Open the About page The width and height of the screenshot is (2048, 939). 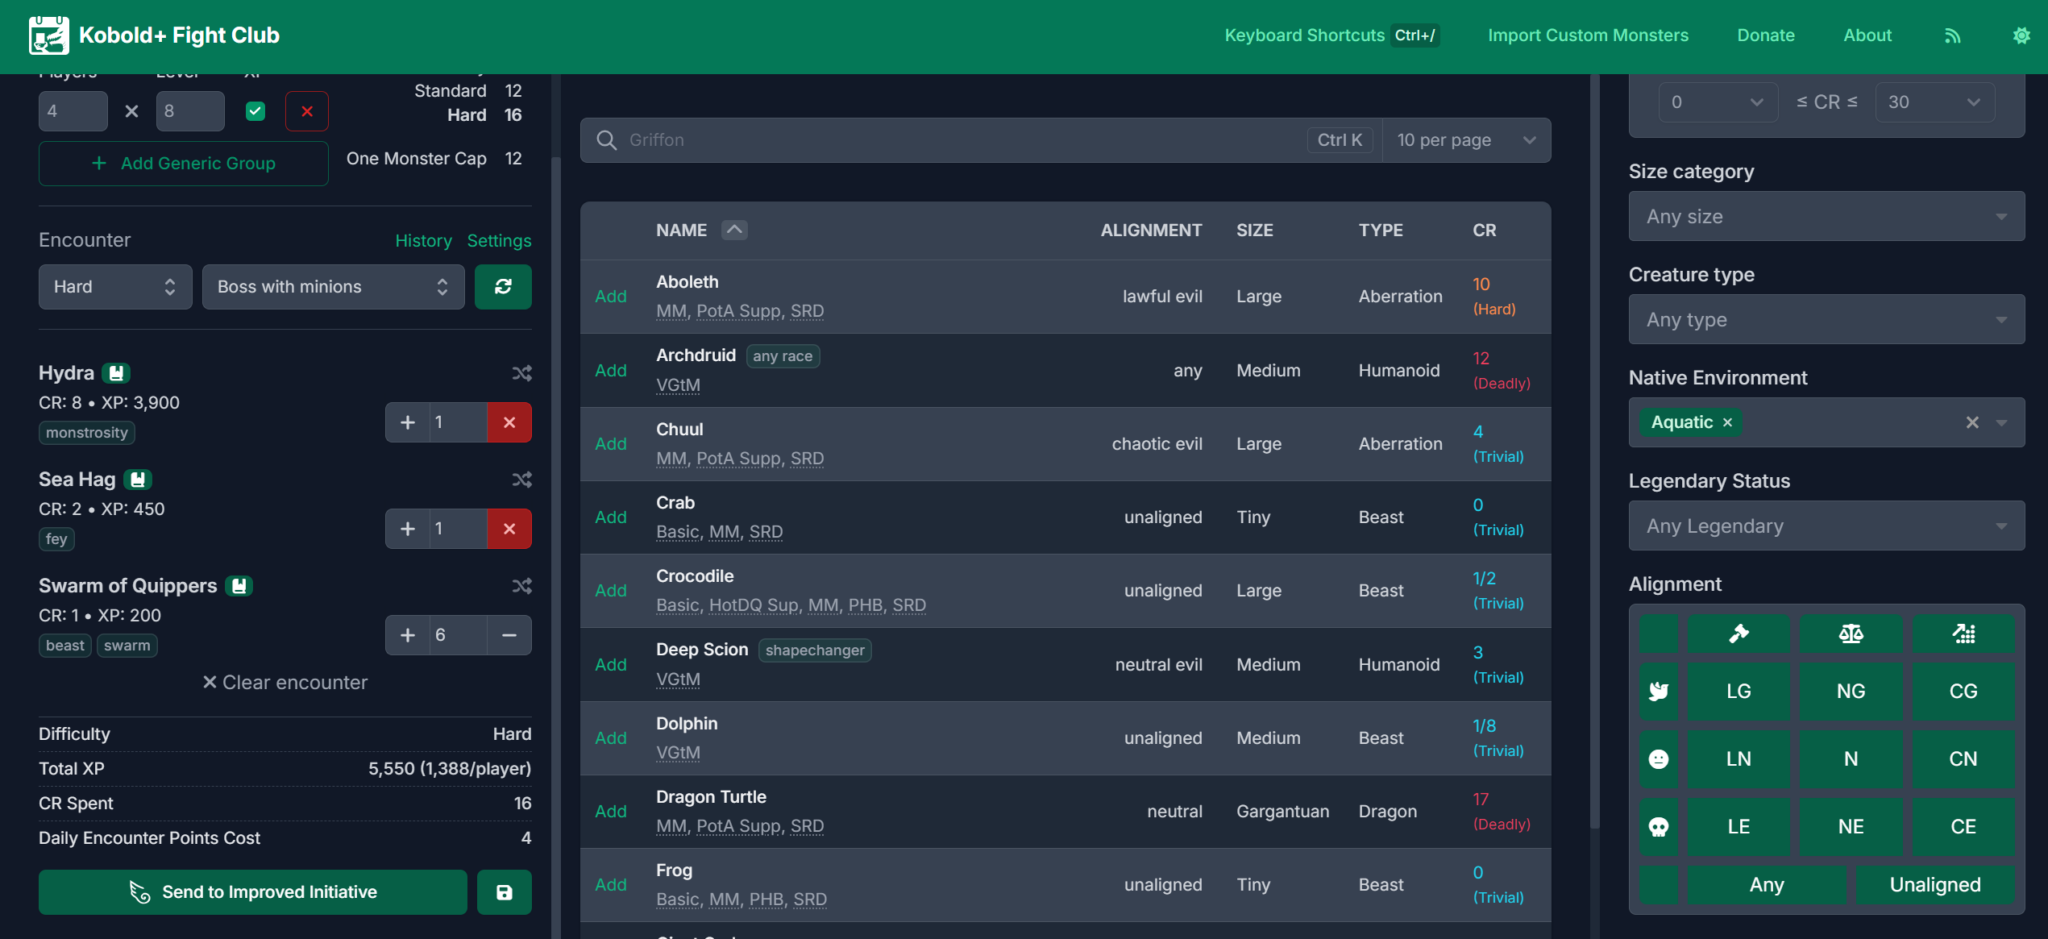(1867, 36)
